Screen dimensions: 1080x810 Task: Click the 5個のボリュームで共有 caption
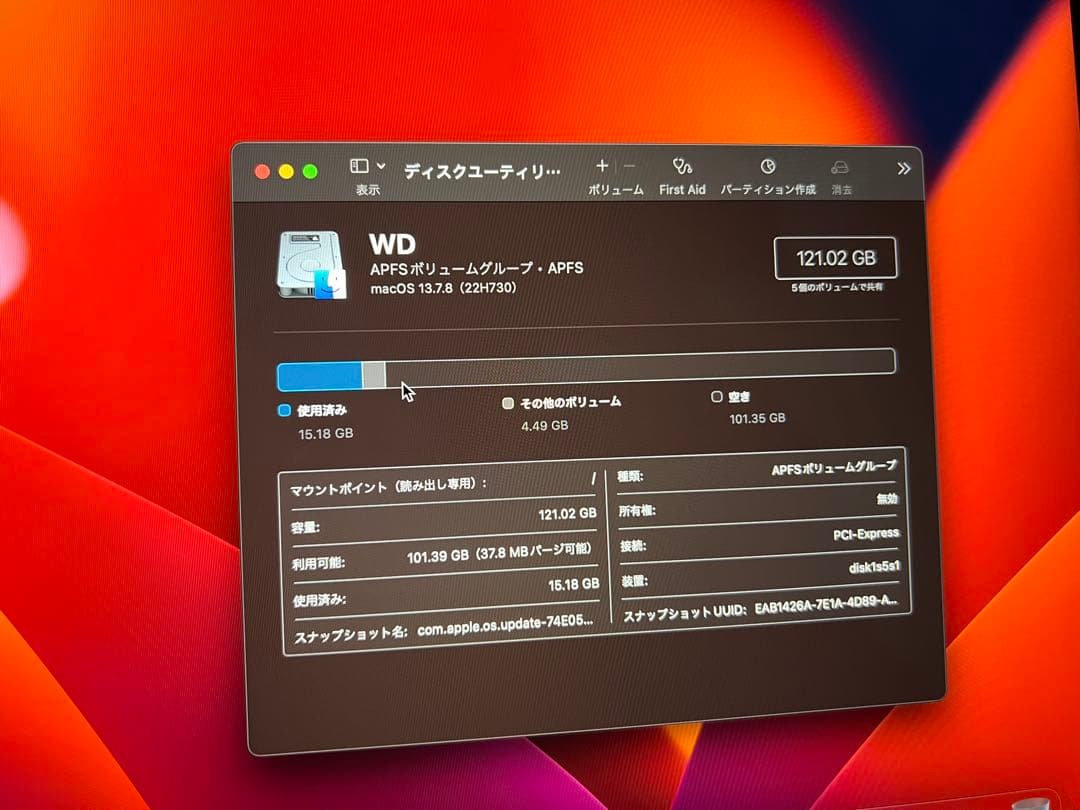[836, 287]
